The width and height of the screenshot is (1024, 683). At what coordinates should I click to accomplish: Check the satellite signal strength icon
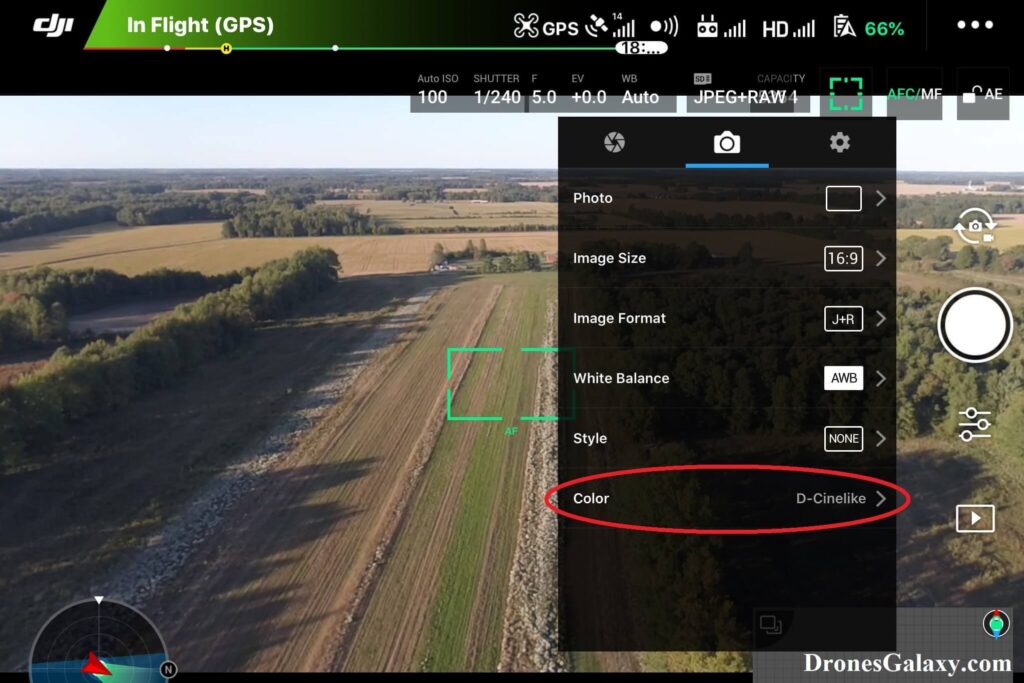pos(609,25)
